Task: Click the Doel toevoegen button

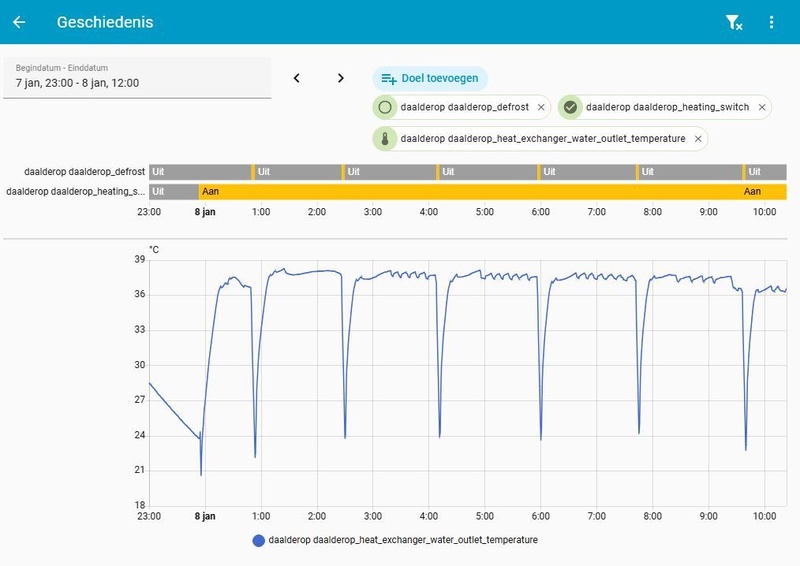Action: coord(430,79)
